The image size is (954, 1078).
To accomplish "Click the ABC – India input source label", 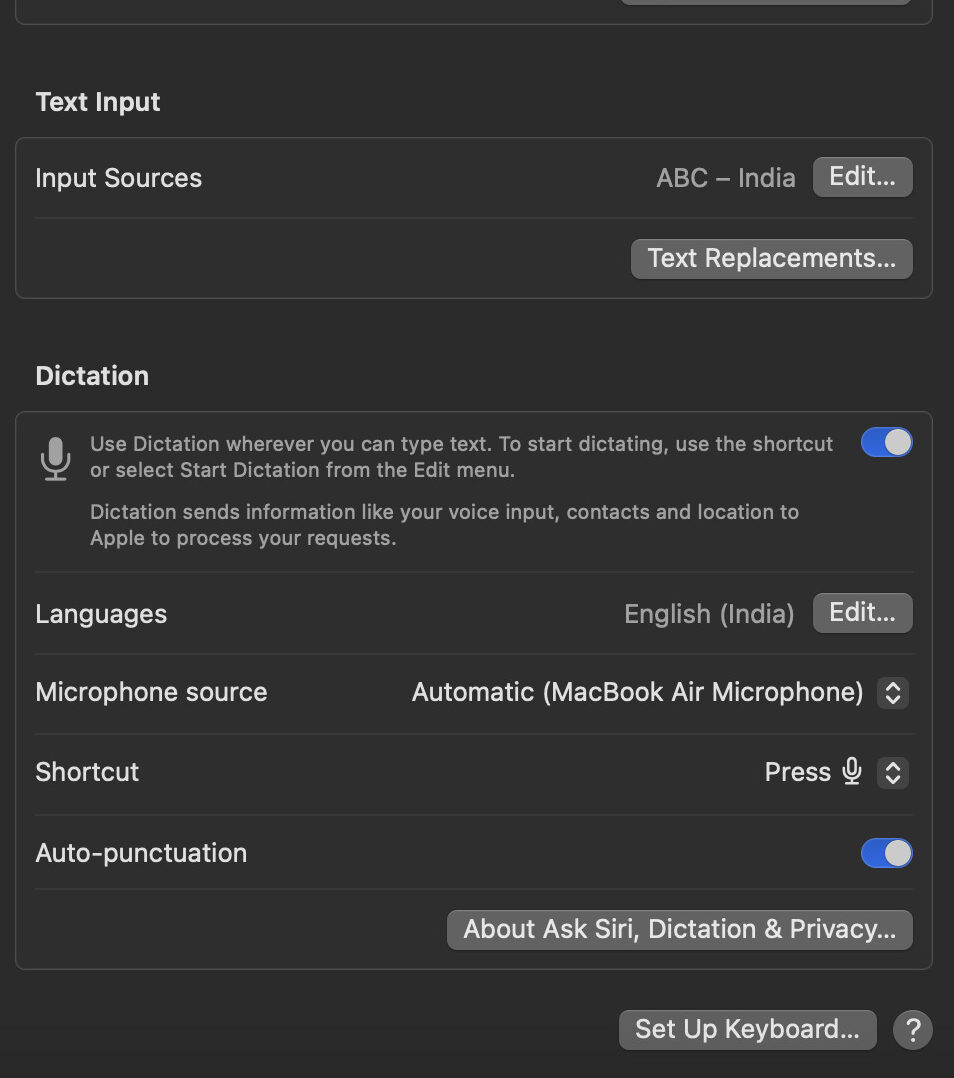I will point(726,177).
